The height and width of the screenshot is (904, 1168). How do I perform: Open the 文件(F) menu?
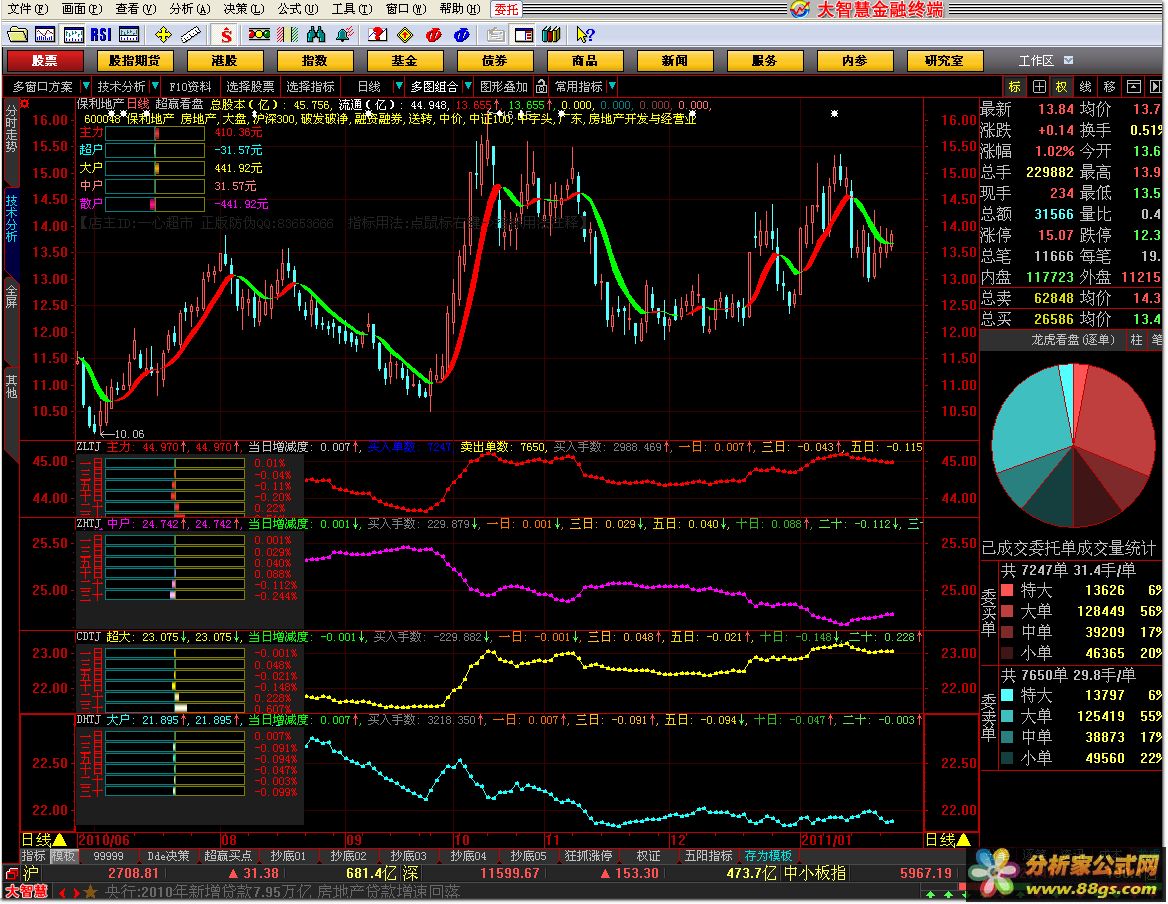click(27, 9)
